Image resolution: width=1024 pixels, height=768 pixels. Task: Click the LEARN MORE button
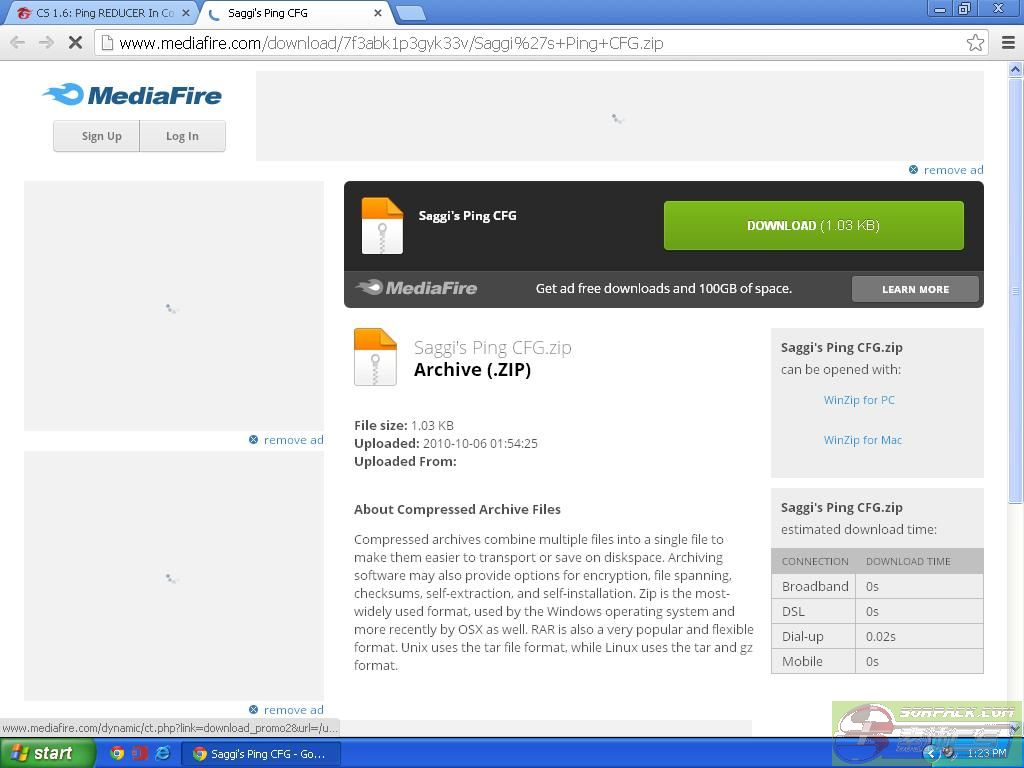click(x=915, y=289)
